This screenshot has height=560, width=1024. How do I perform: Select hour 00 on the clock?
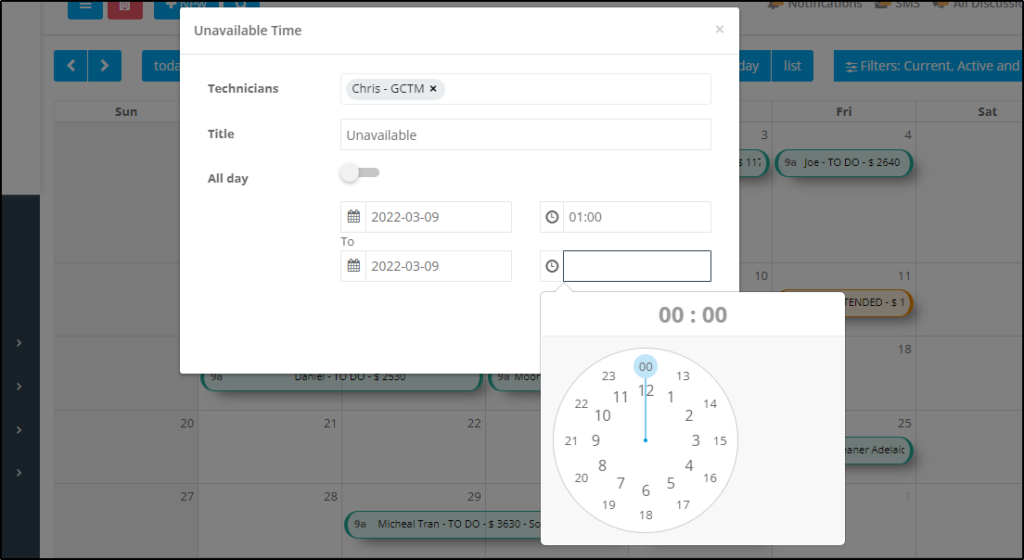coord(645,366)
